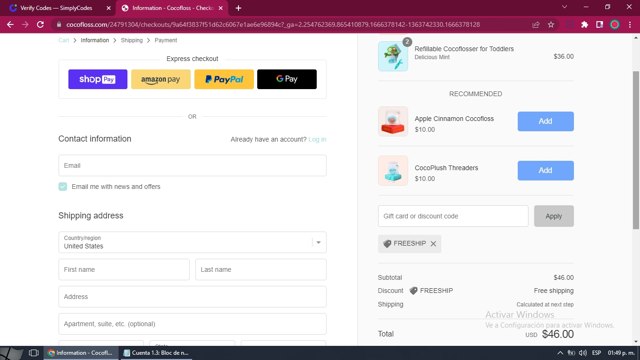Add CocoPlush Threaders to order
The image size is (640, 360).
(x=545, y=170)
